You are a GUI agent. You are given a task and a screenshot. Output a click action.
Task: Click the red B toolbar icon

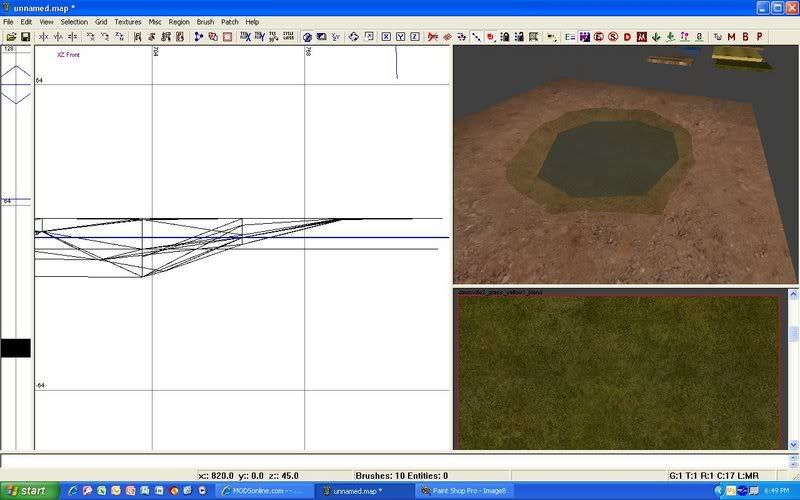click(x=745, y=37)
